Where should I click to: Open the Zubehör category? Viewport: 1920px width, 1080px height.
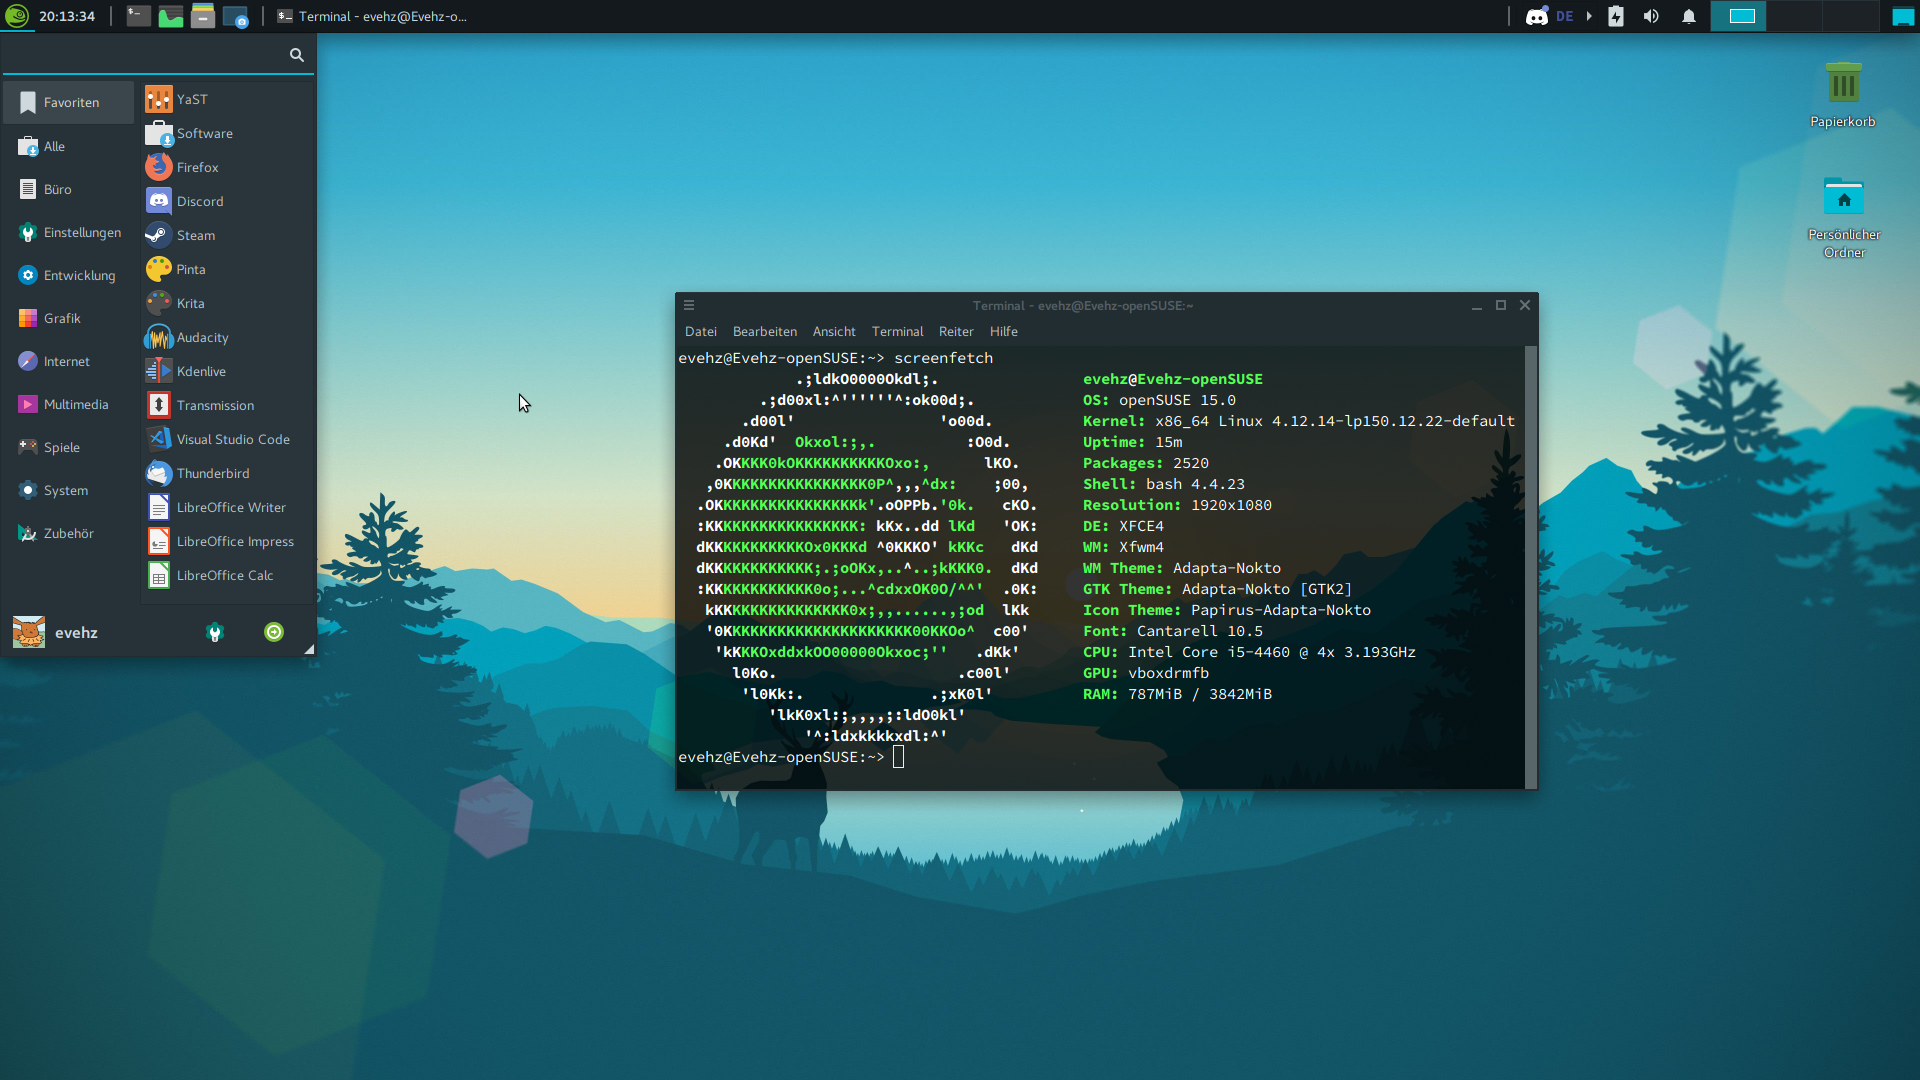[x=69, y=533]
